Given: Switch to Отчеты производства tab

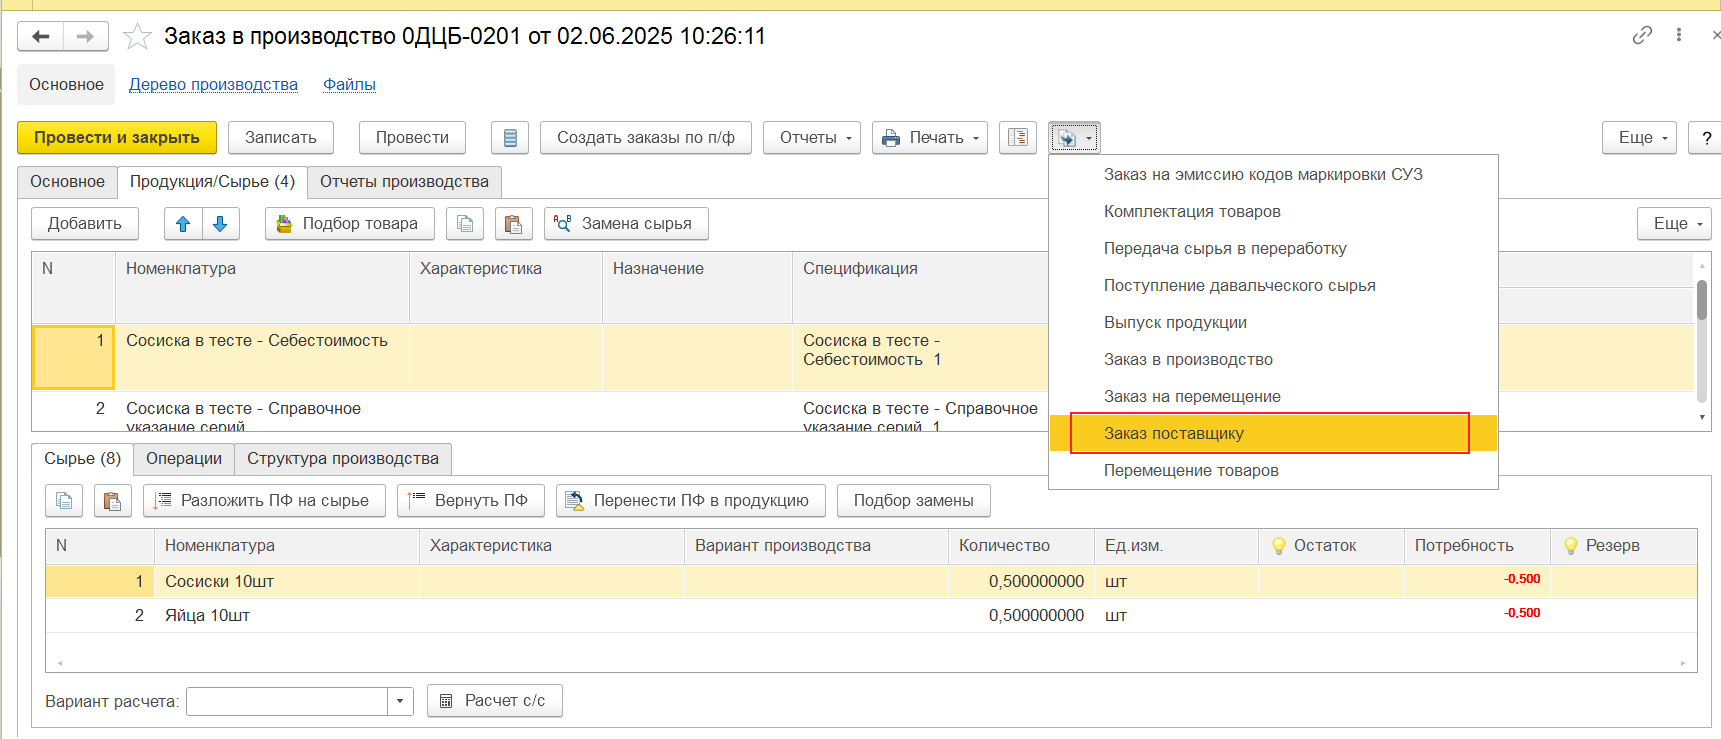Looking at the screenshot, I should pos(404,182).
